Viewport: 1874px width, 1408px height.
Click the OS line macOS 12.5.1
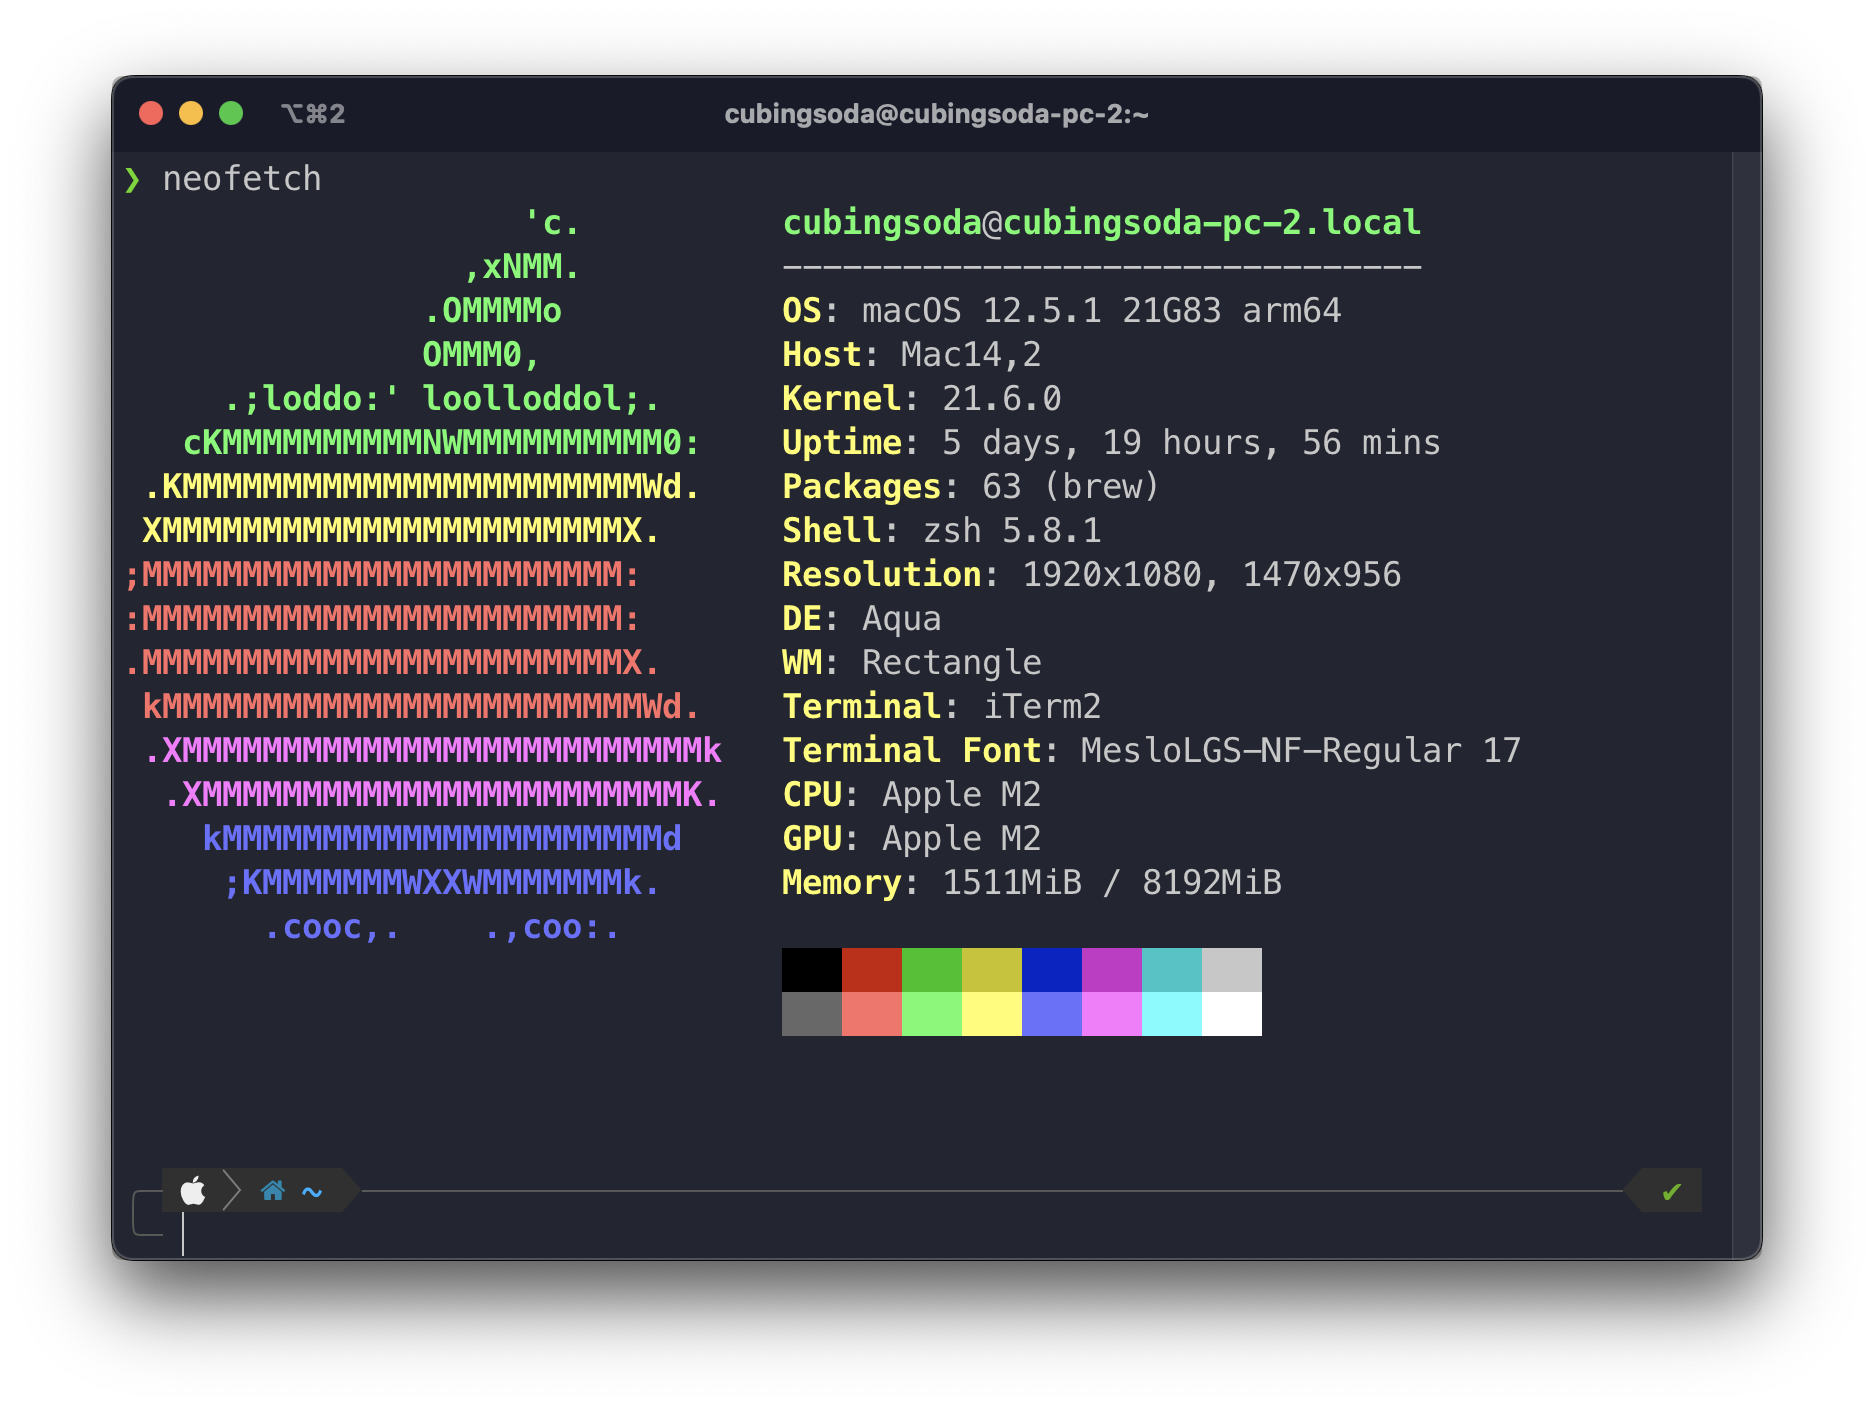point(1061,310)
